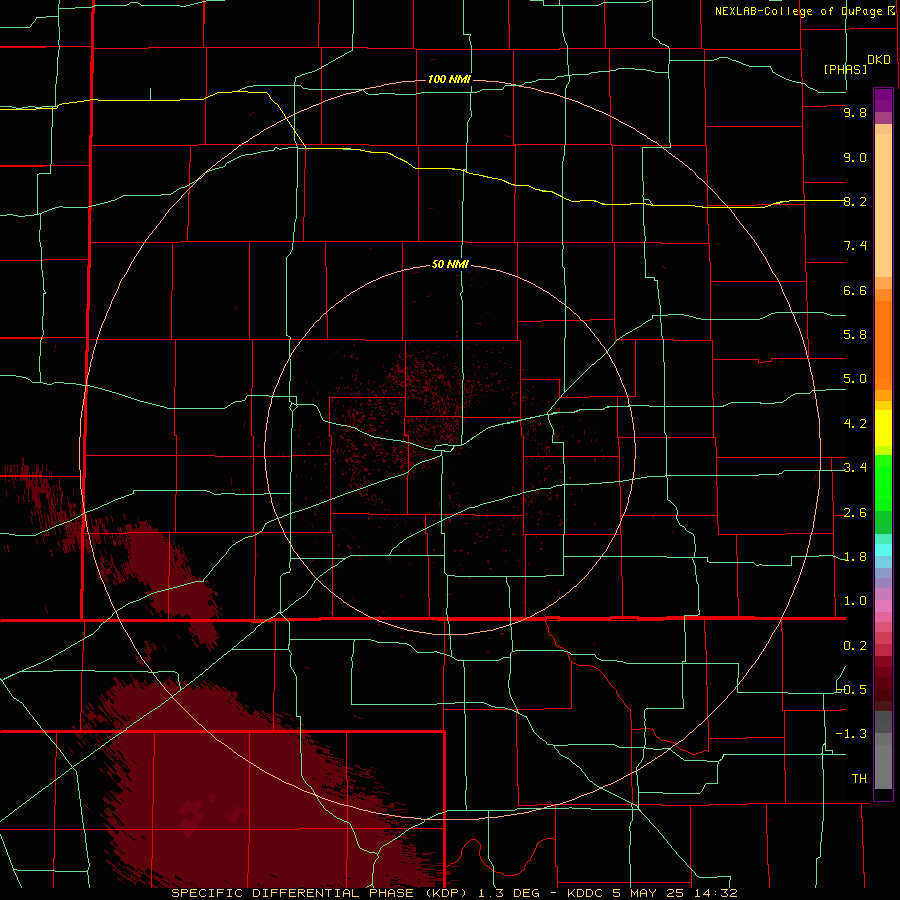Click the TH threshold label on the scale
This screenshot has width=900, height=900.
[x=859, y=779]
